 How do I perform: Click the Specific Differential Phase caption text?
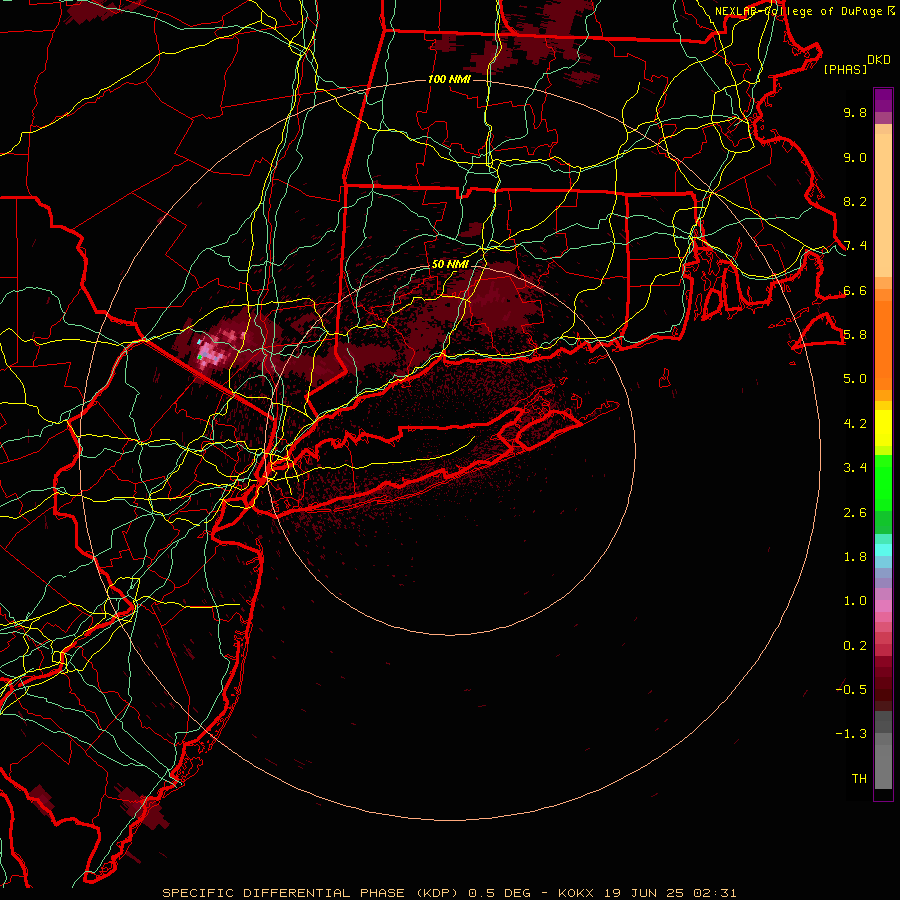449,893
